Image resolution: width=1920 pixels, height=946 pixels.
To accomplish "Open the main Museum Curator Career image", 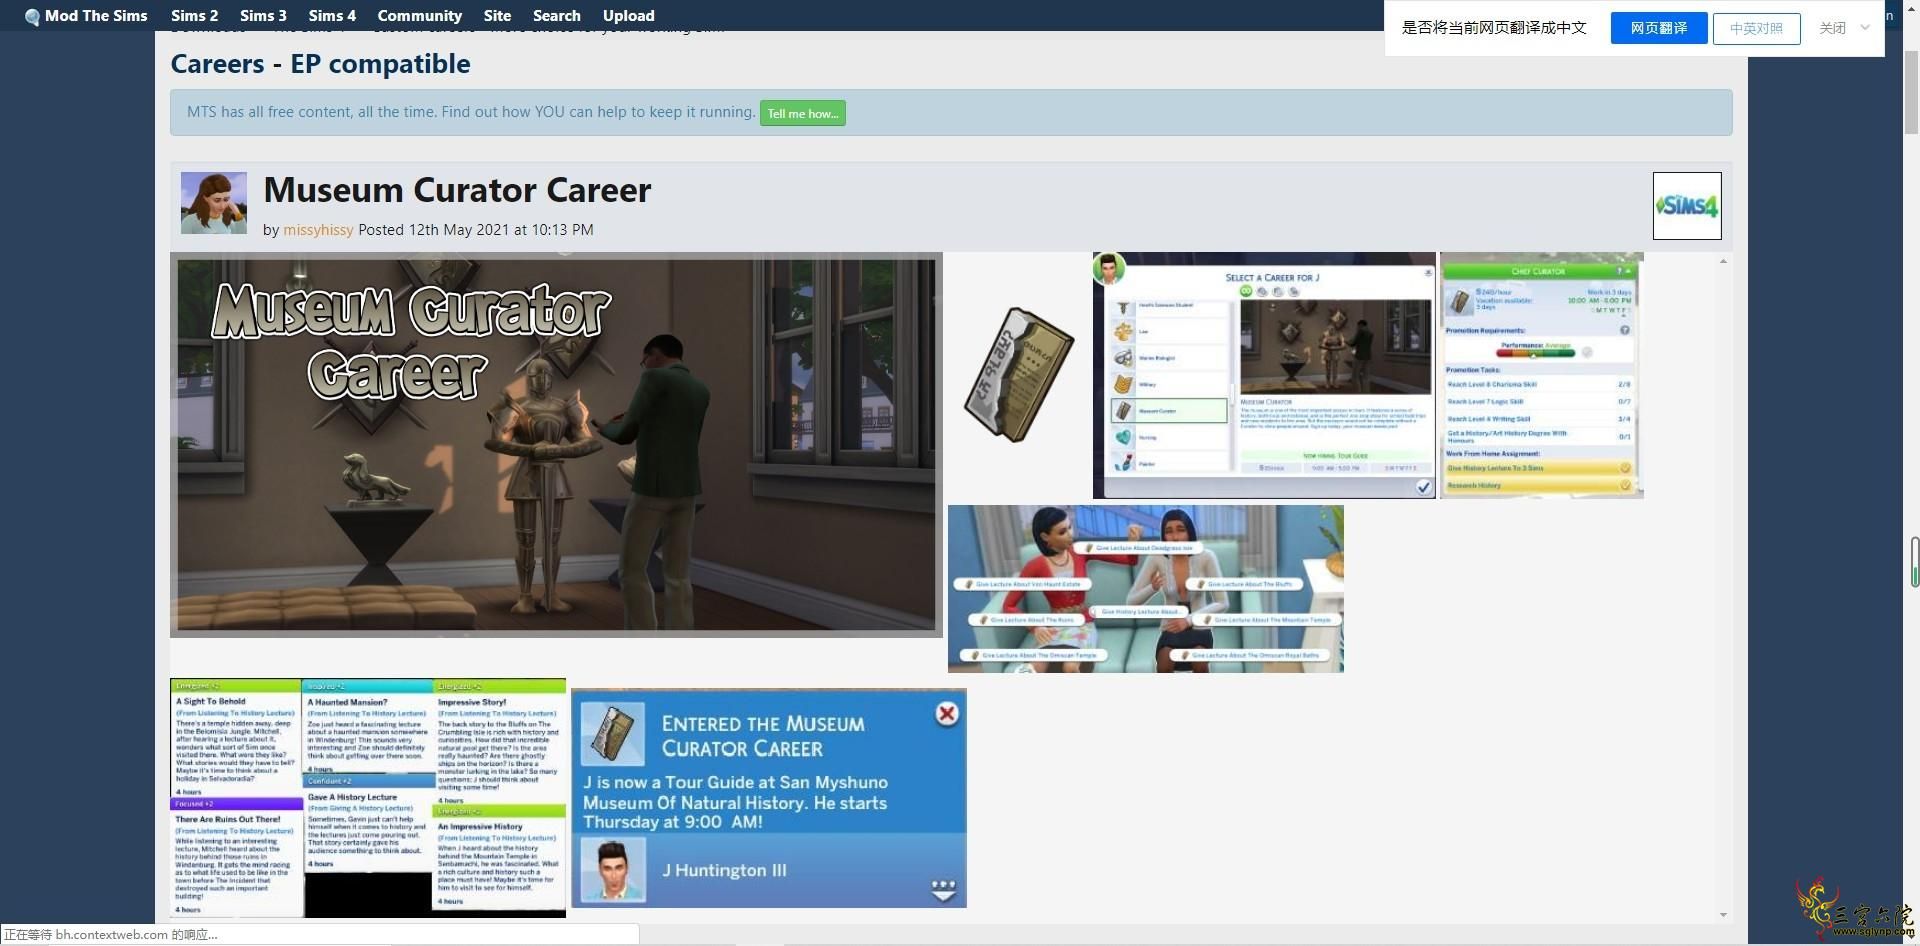I will (556, 445).
